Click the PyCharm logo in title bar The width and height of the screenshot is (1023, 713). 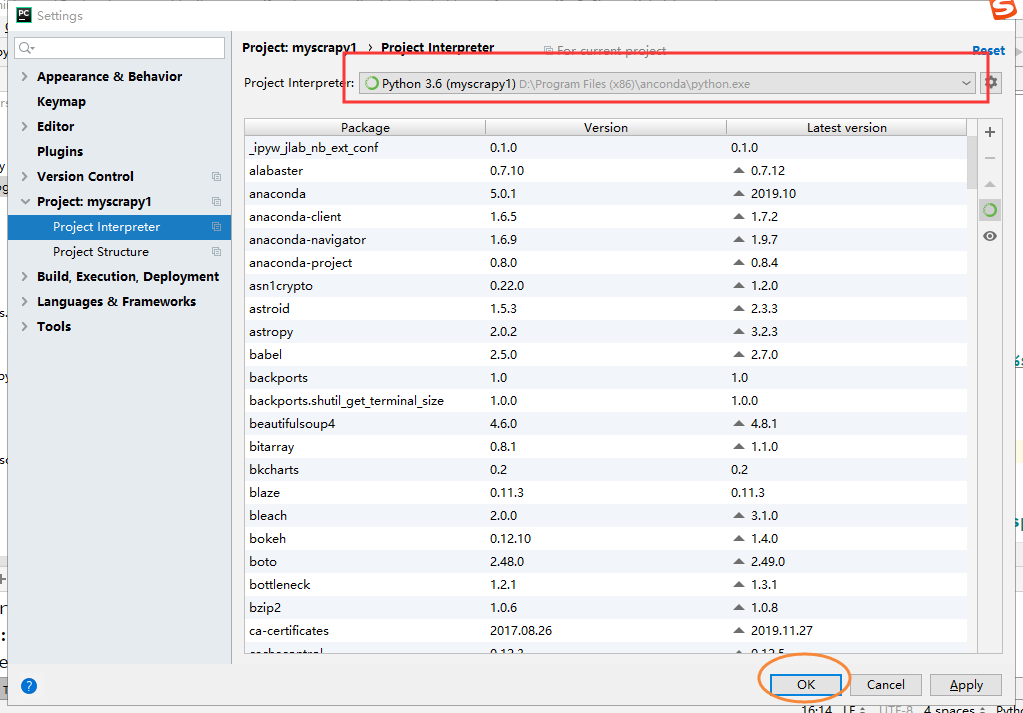click(23, 15)
